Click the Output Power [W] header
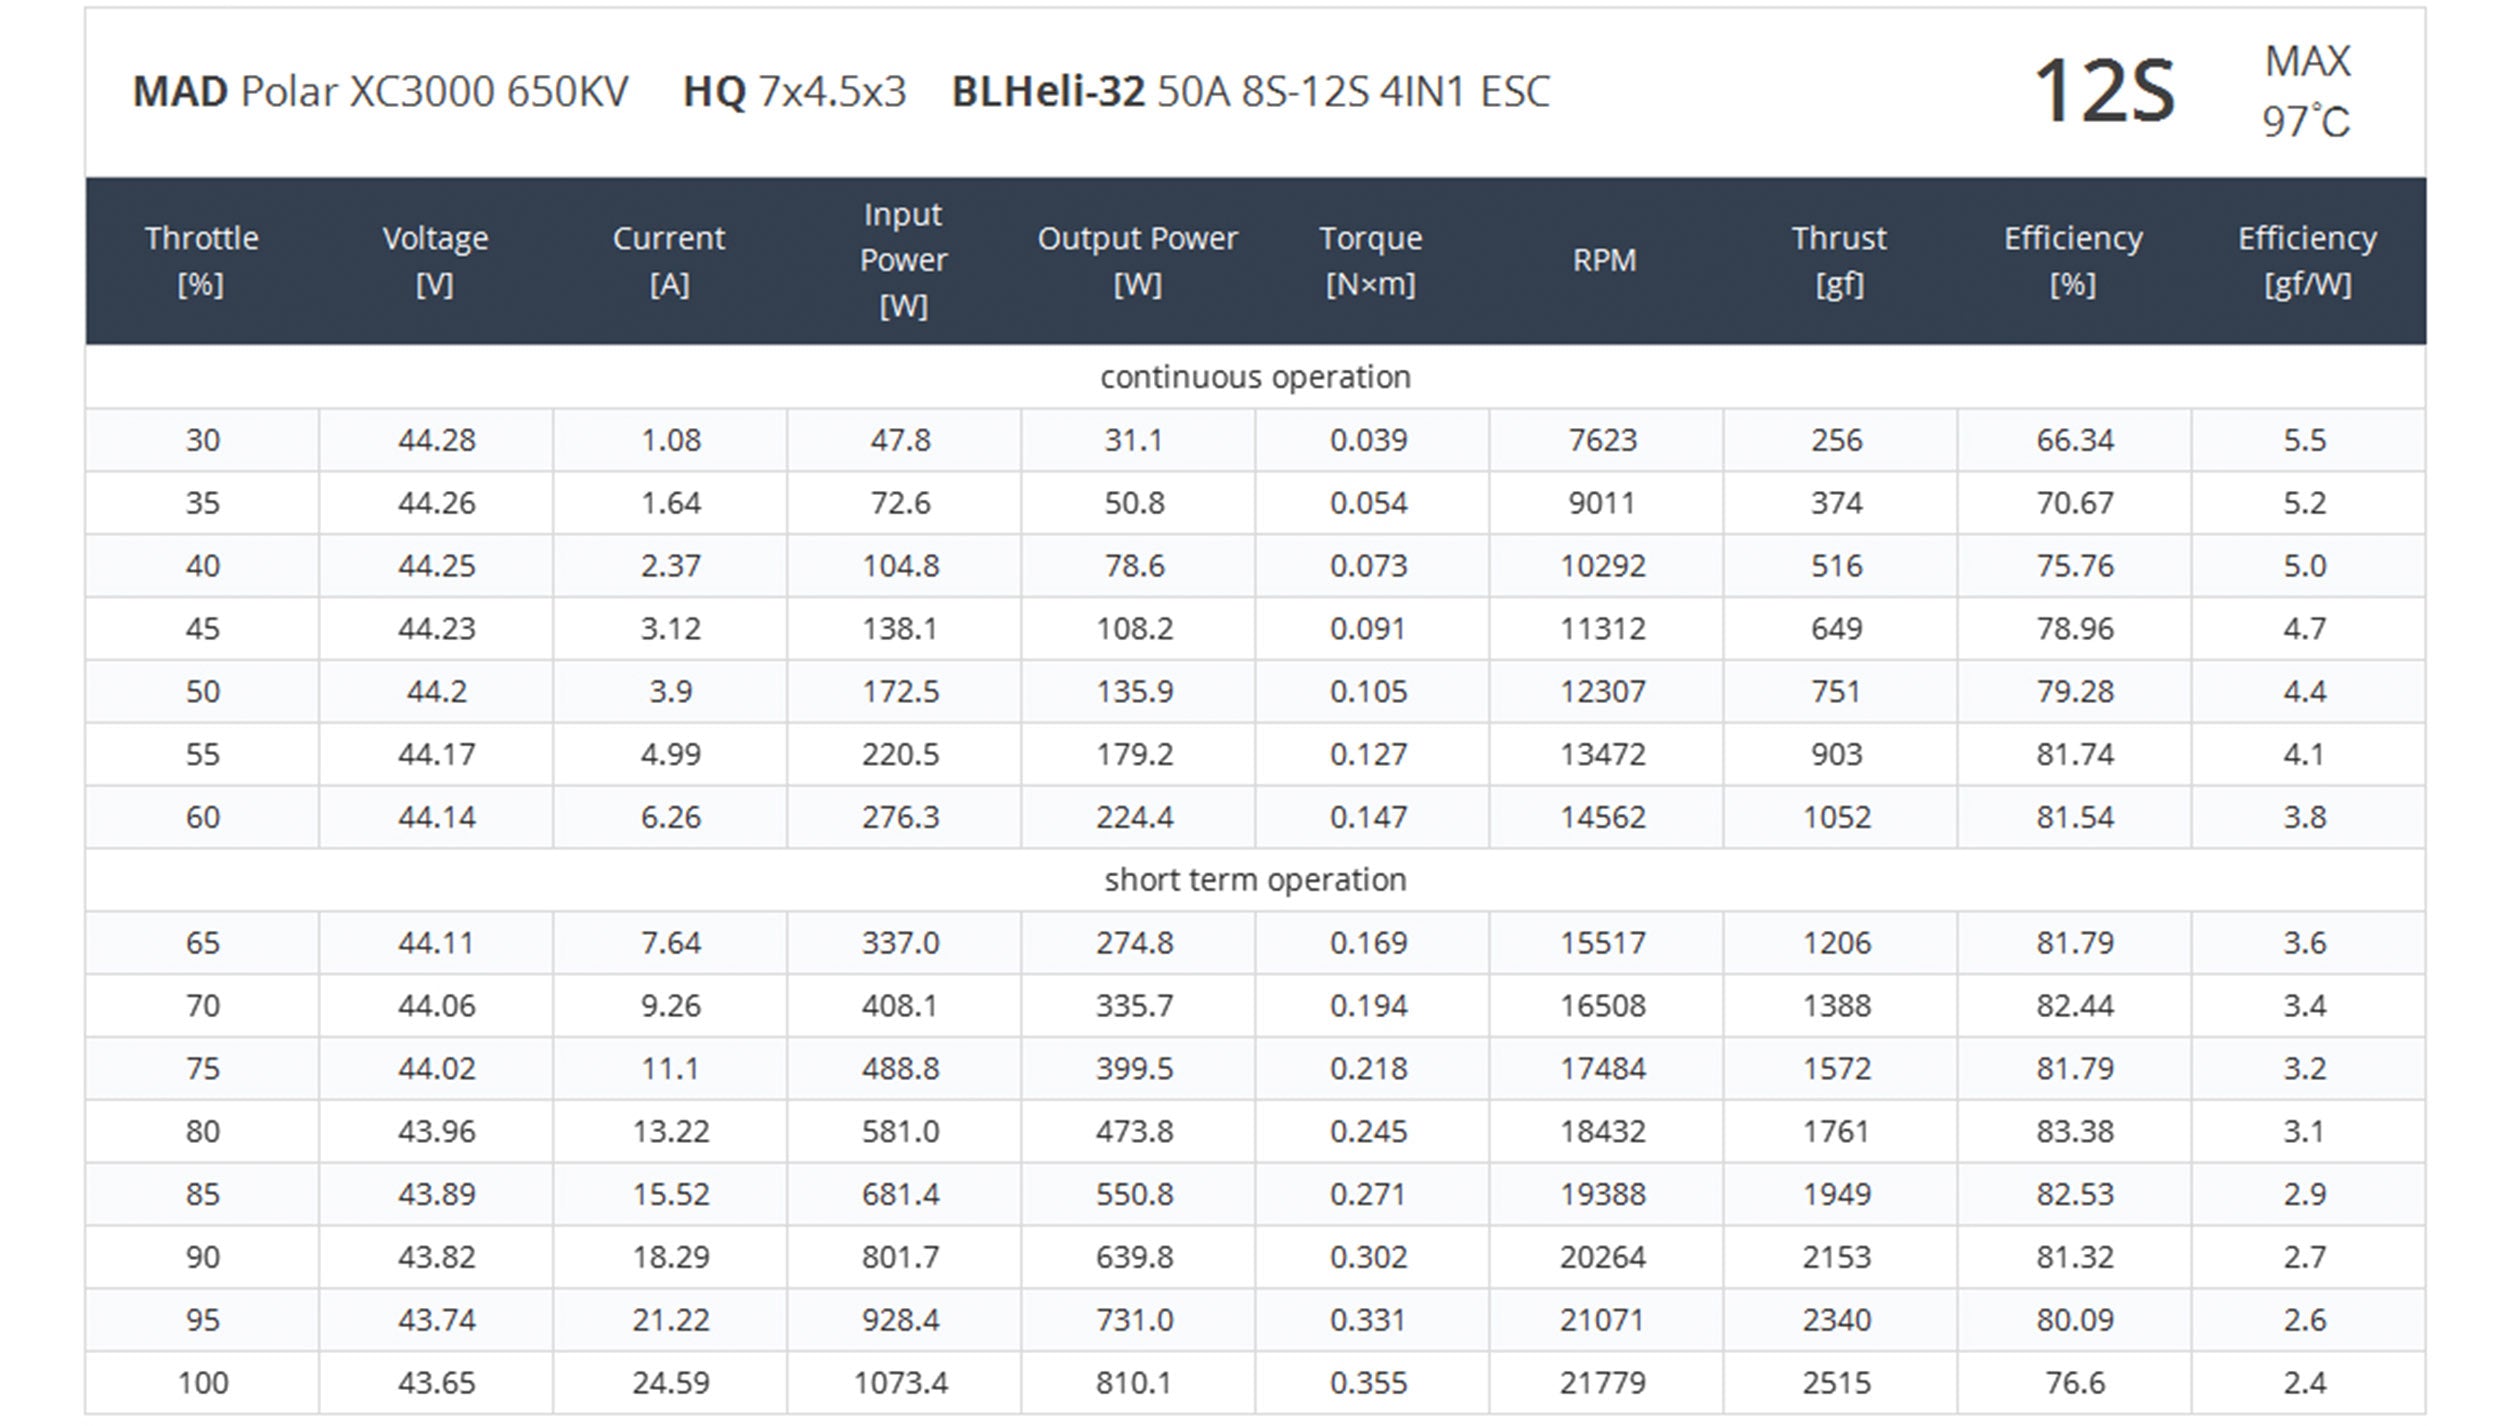Viewport: 2500px width, 1426px height. (x=1137, y=261)
